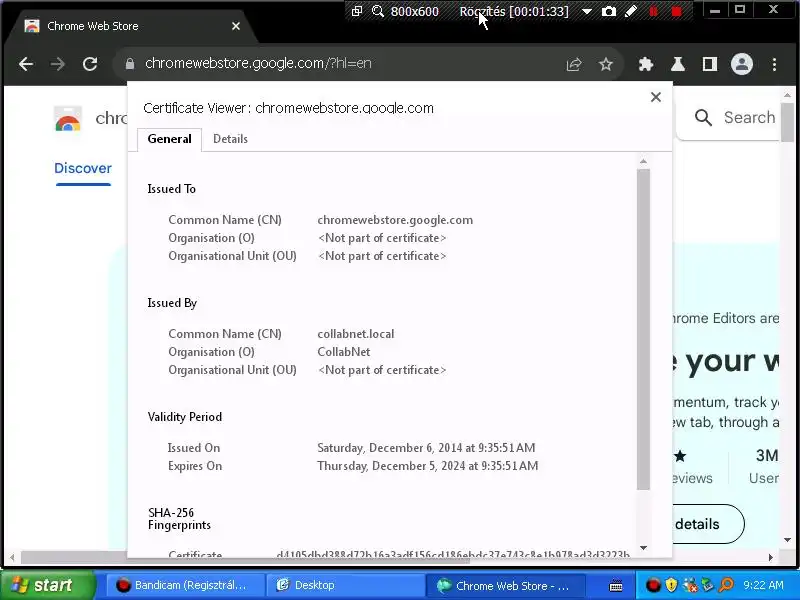Click the safely remove hardware tray icon
Viewport: 800px width, 600px height.
707,585
